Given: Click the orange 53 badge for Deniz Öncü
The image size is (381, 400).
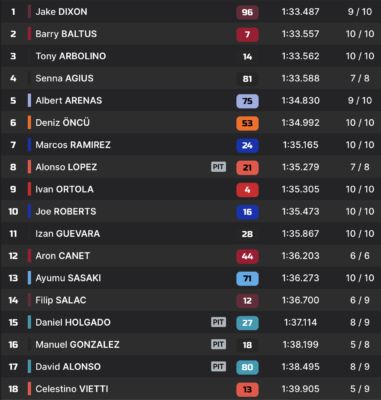Looking at the screenshot, I should pyautogui.click(x=247, y=123).
